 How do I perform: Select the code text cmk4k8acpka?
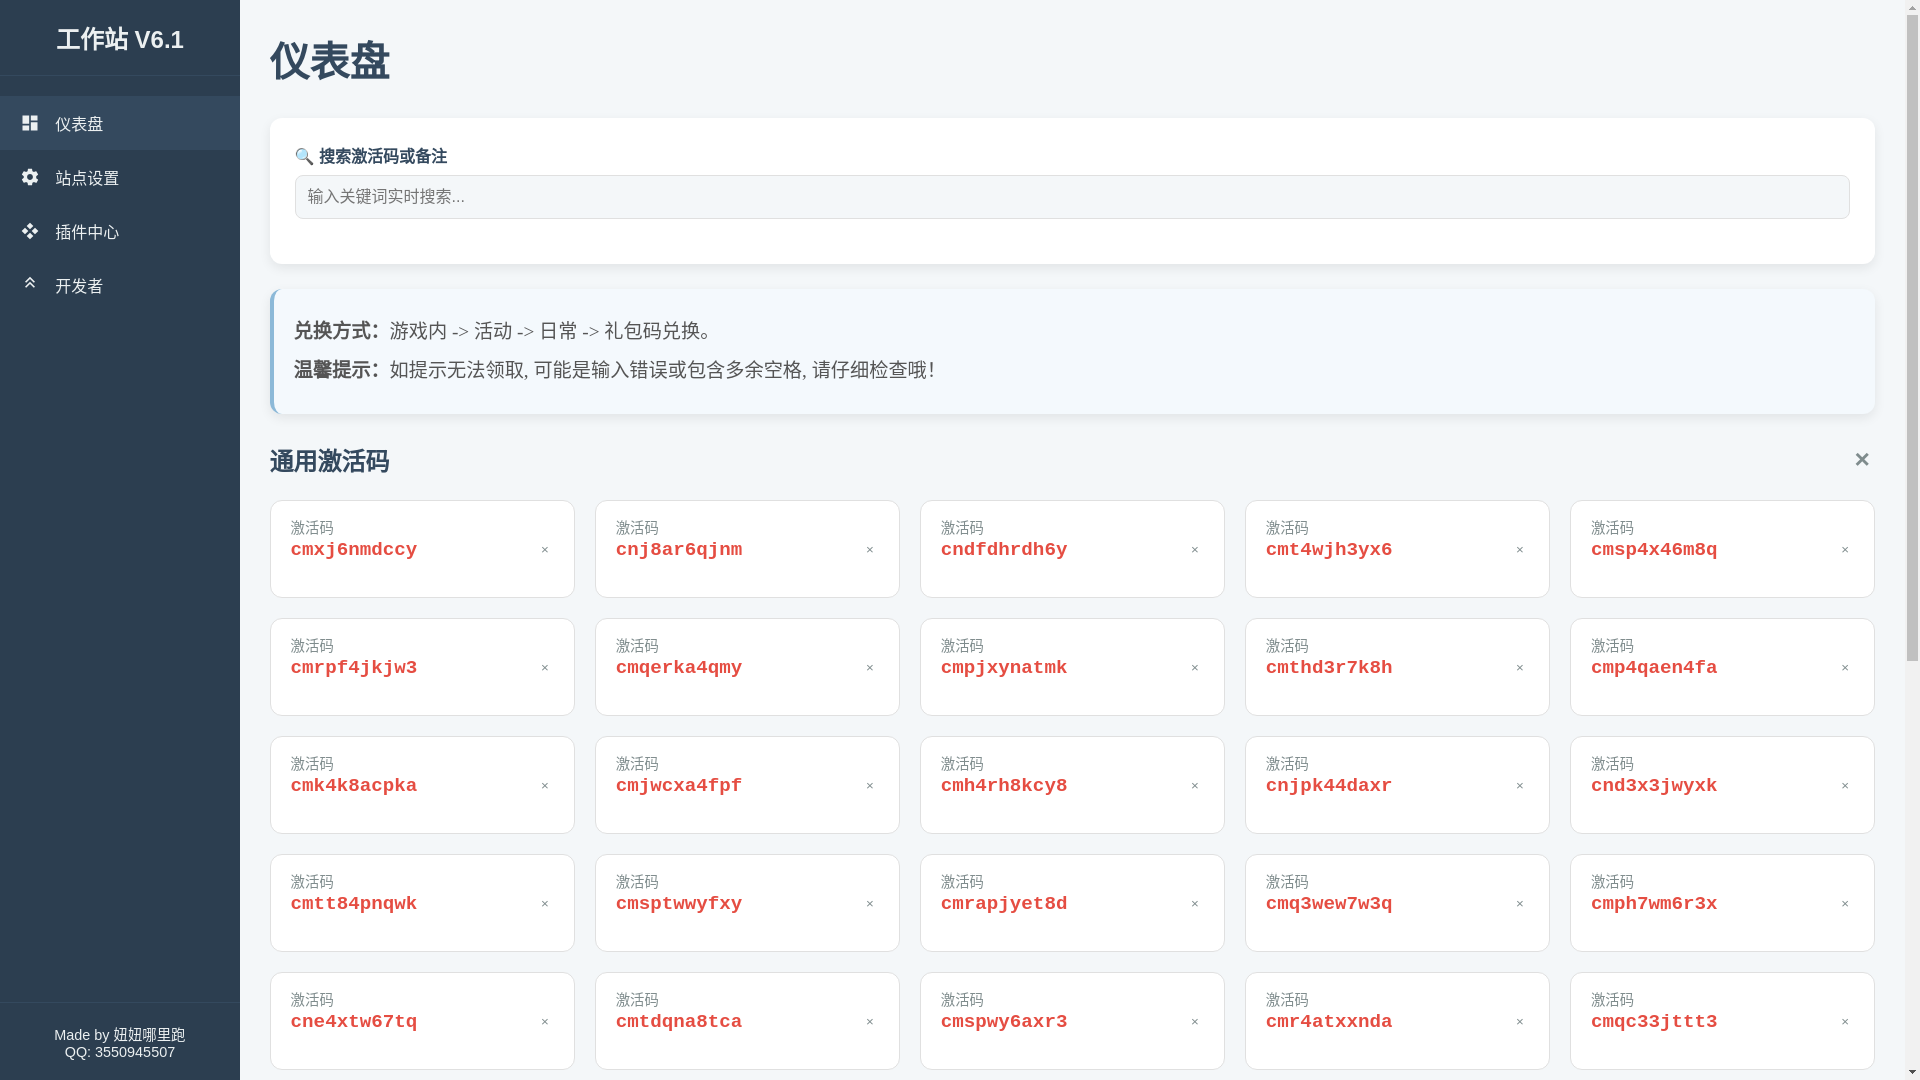354,786
